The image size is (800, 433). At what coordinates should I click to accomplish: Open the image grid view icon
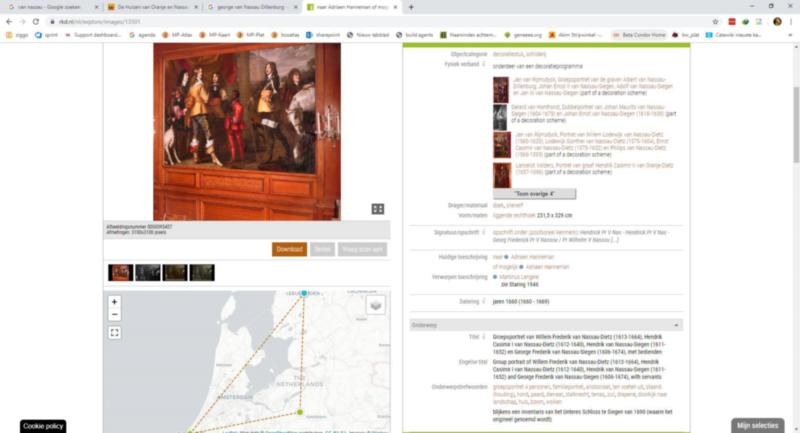(x=378, y=209)
